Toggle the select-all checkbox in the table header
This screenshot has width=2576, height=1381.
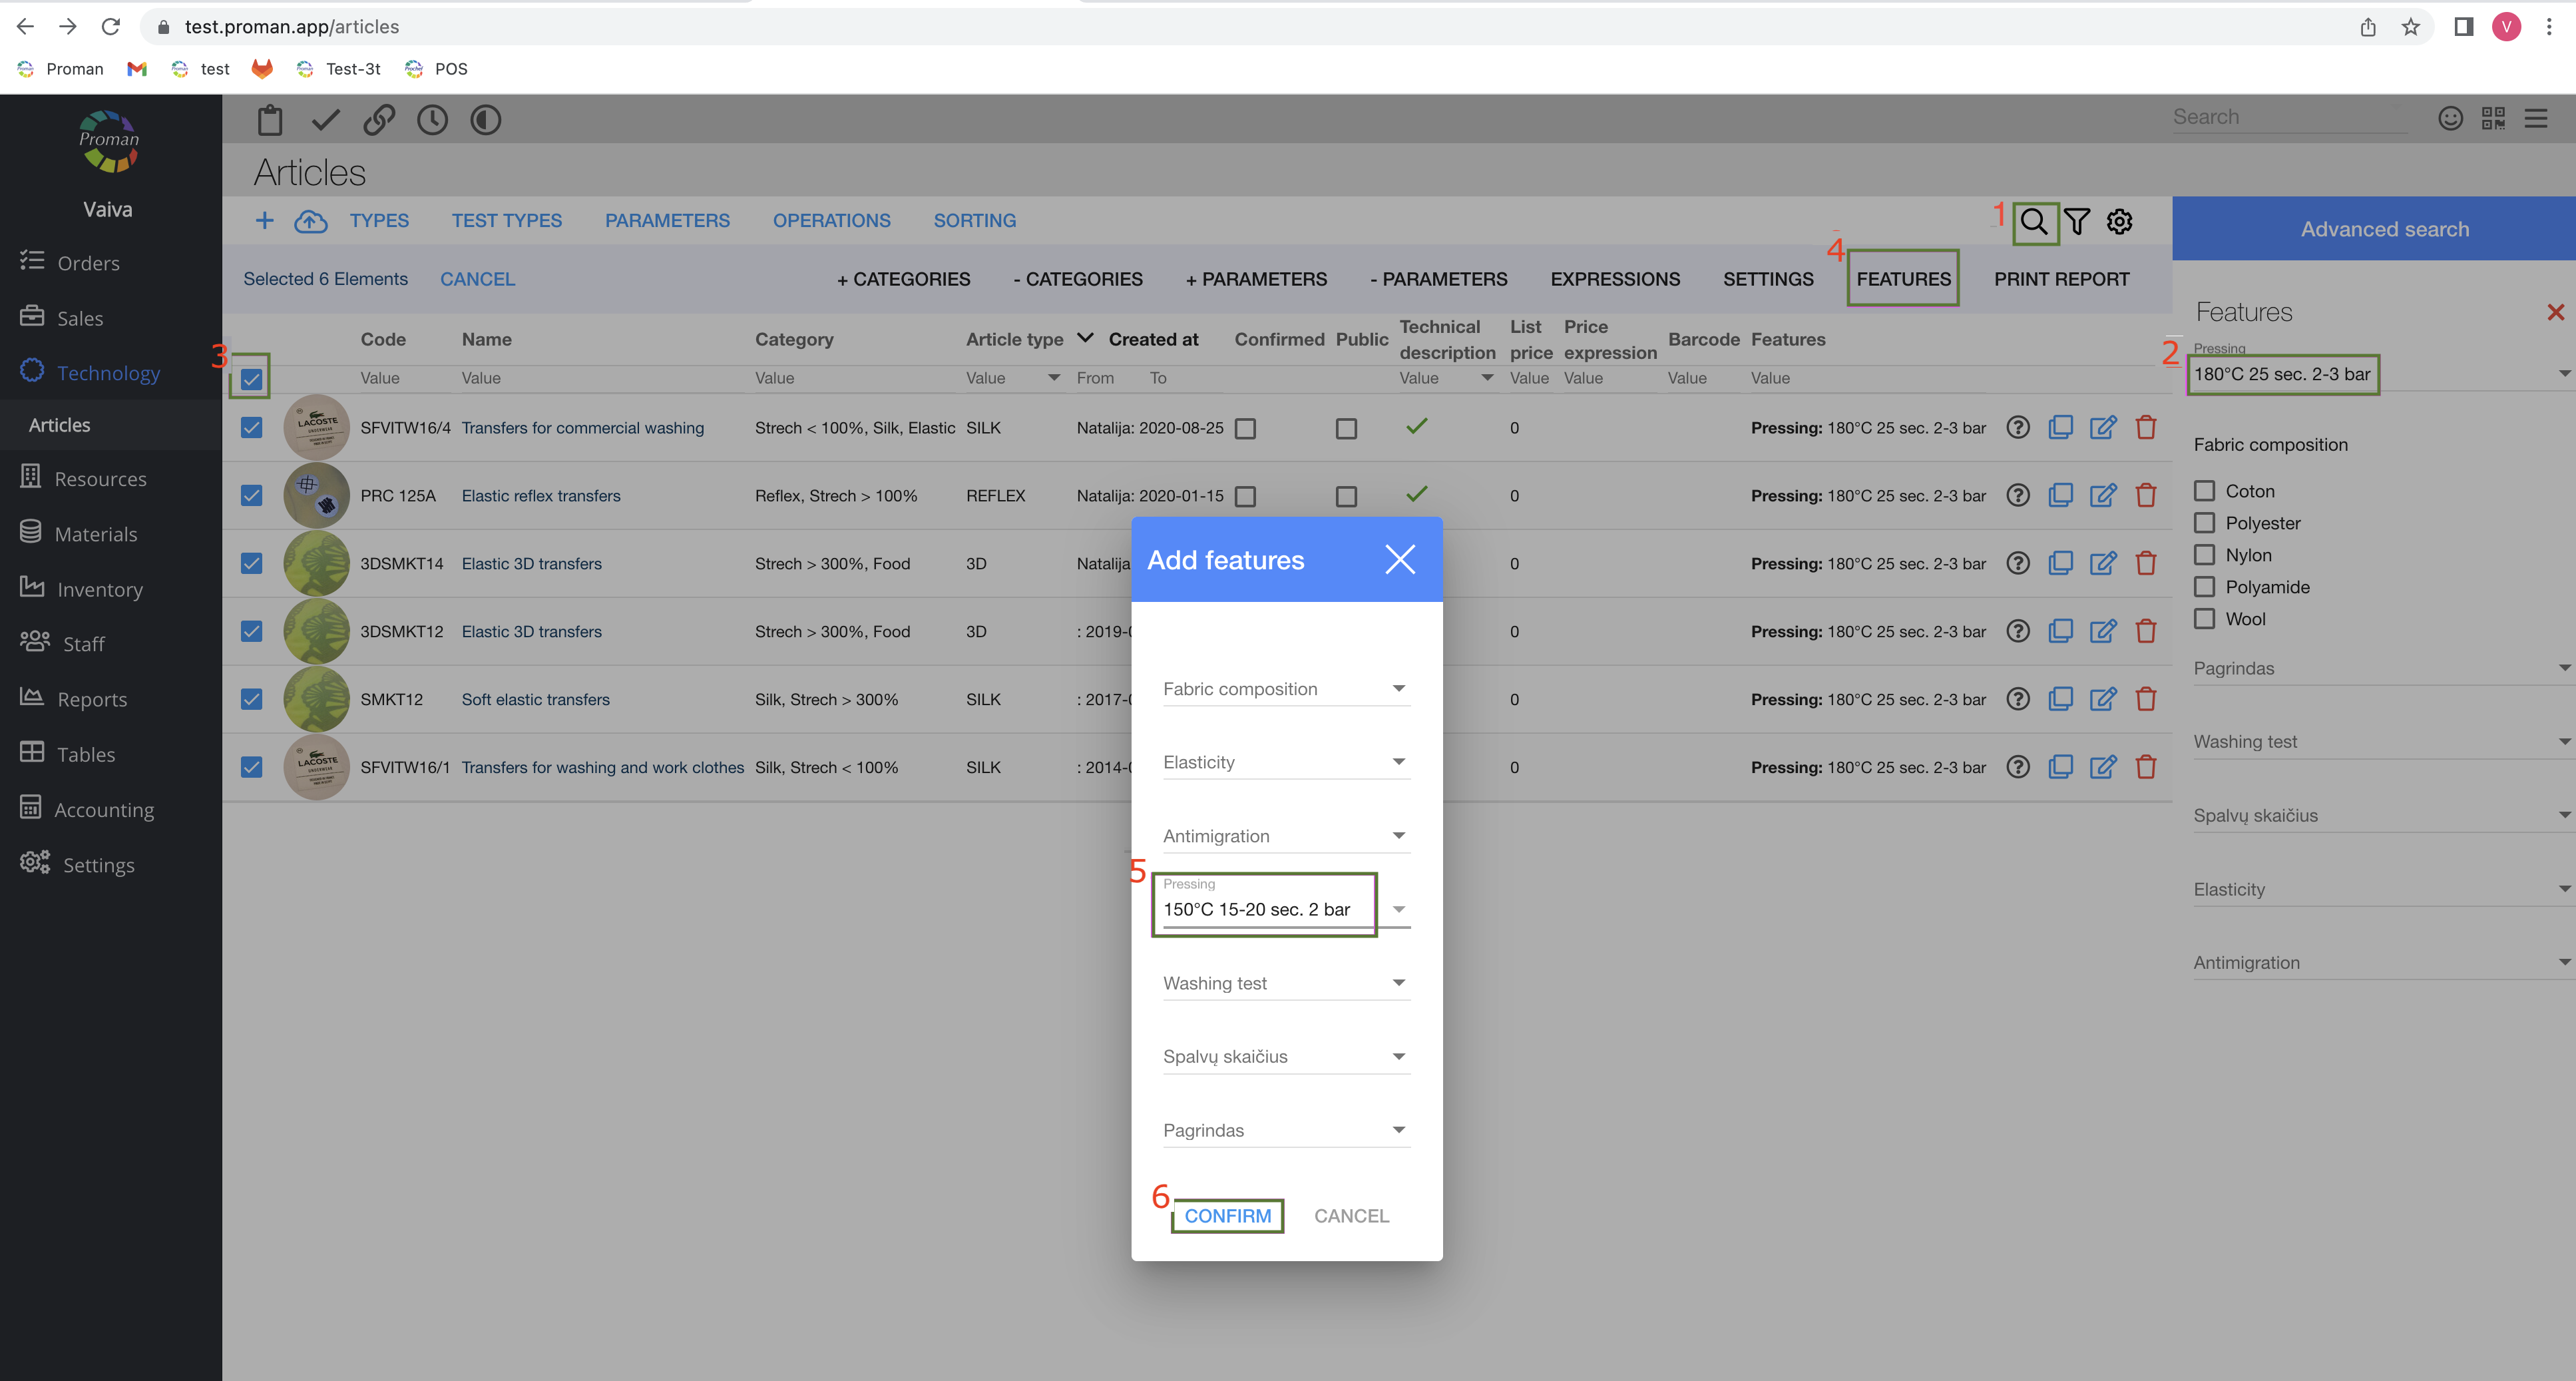click(251, 379)
